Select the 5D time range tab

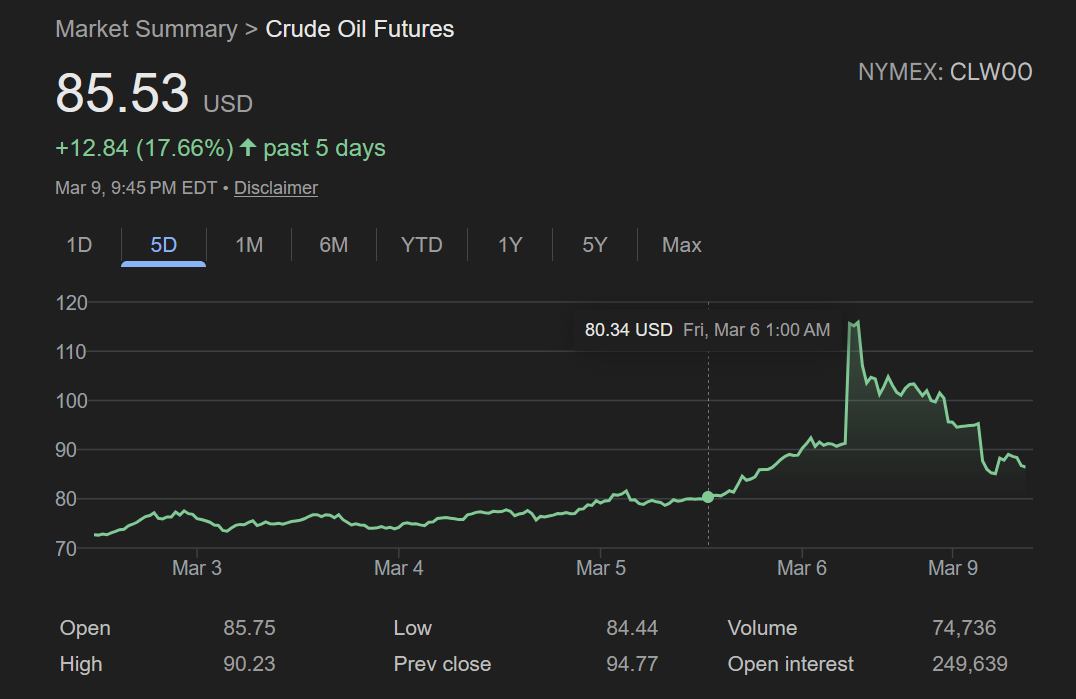(163, 245)
